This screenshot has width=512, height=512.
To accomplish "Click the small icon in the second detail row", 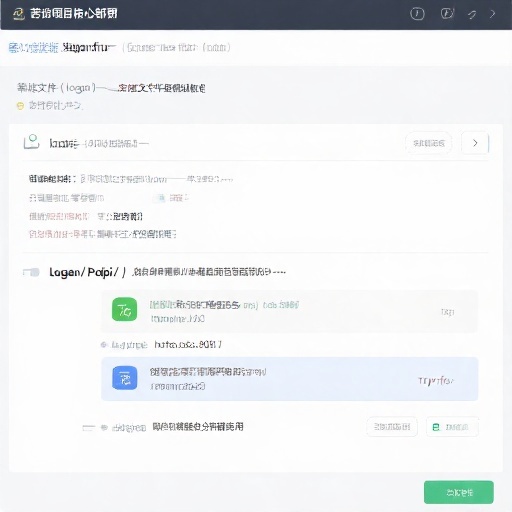I will click(x=160, y=198).
